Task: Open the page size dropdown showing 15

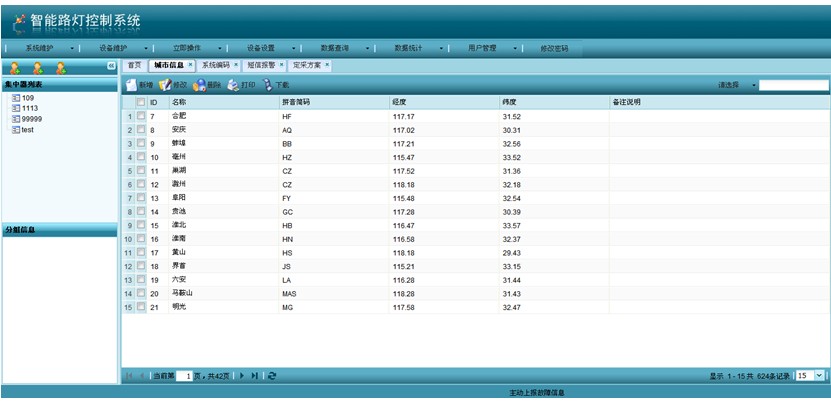Action: click(820, 375)
